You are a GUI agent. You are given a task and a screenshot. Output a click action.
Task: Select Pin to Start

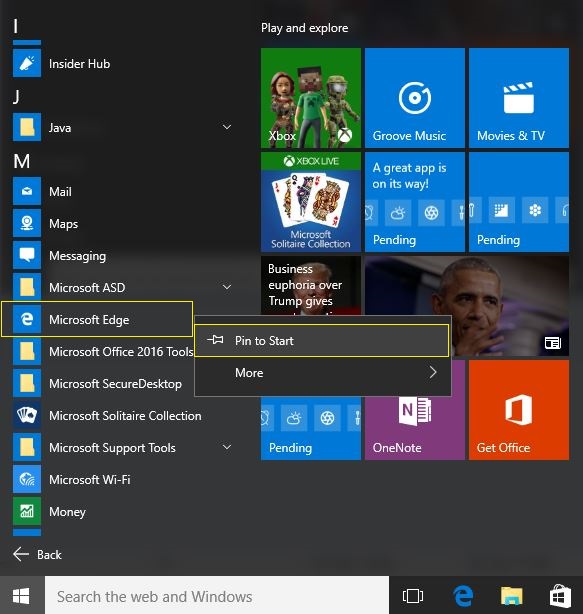321,341
